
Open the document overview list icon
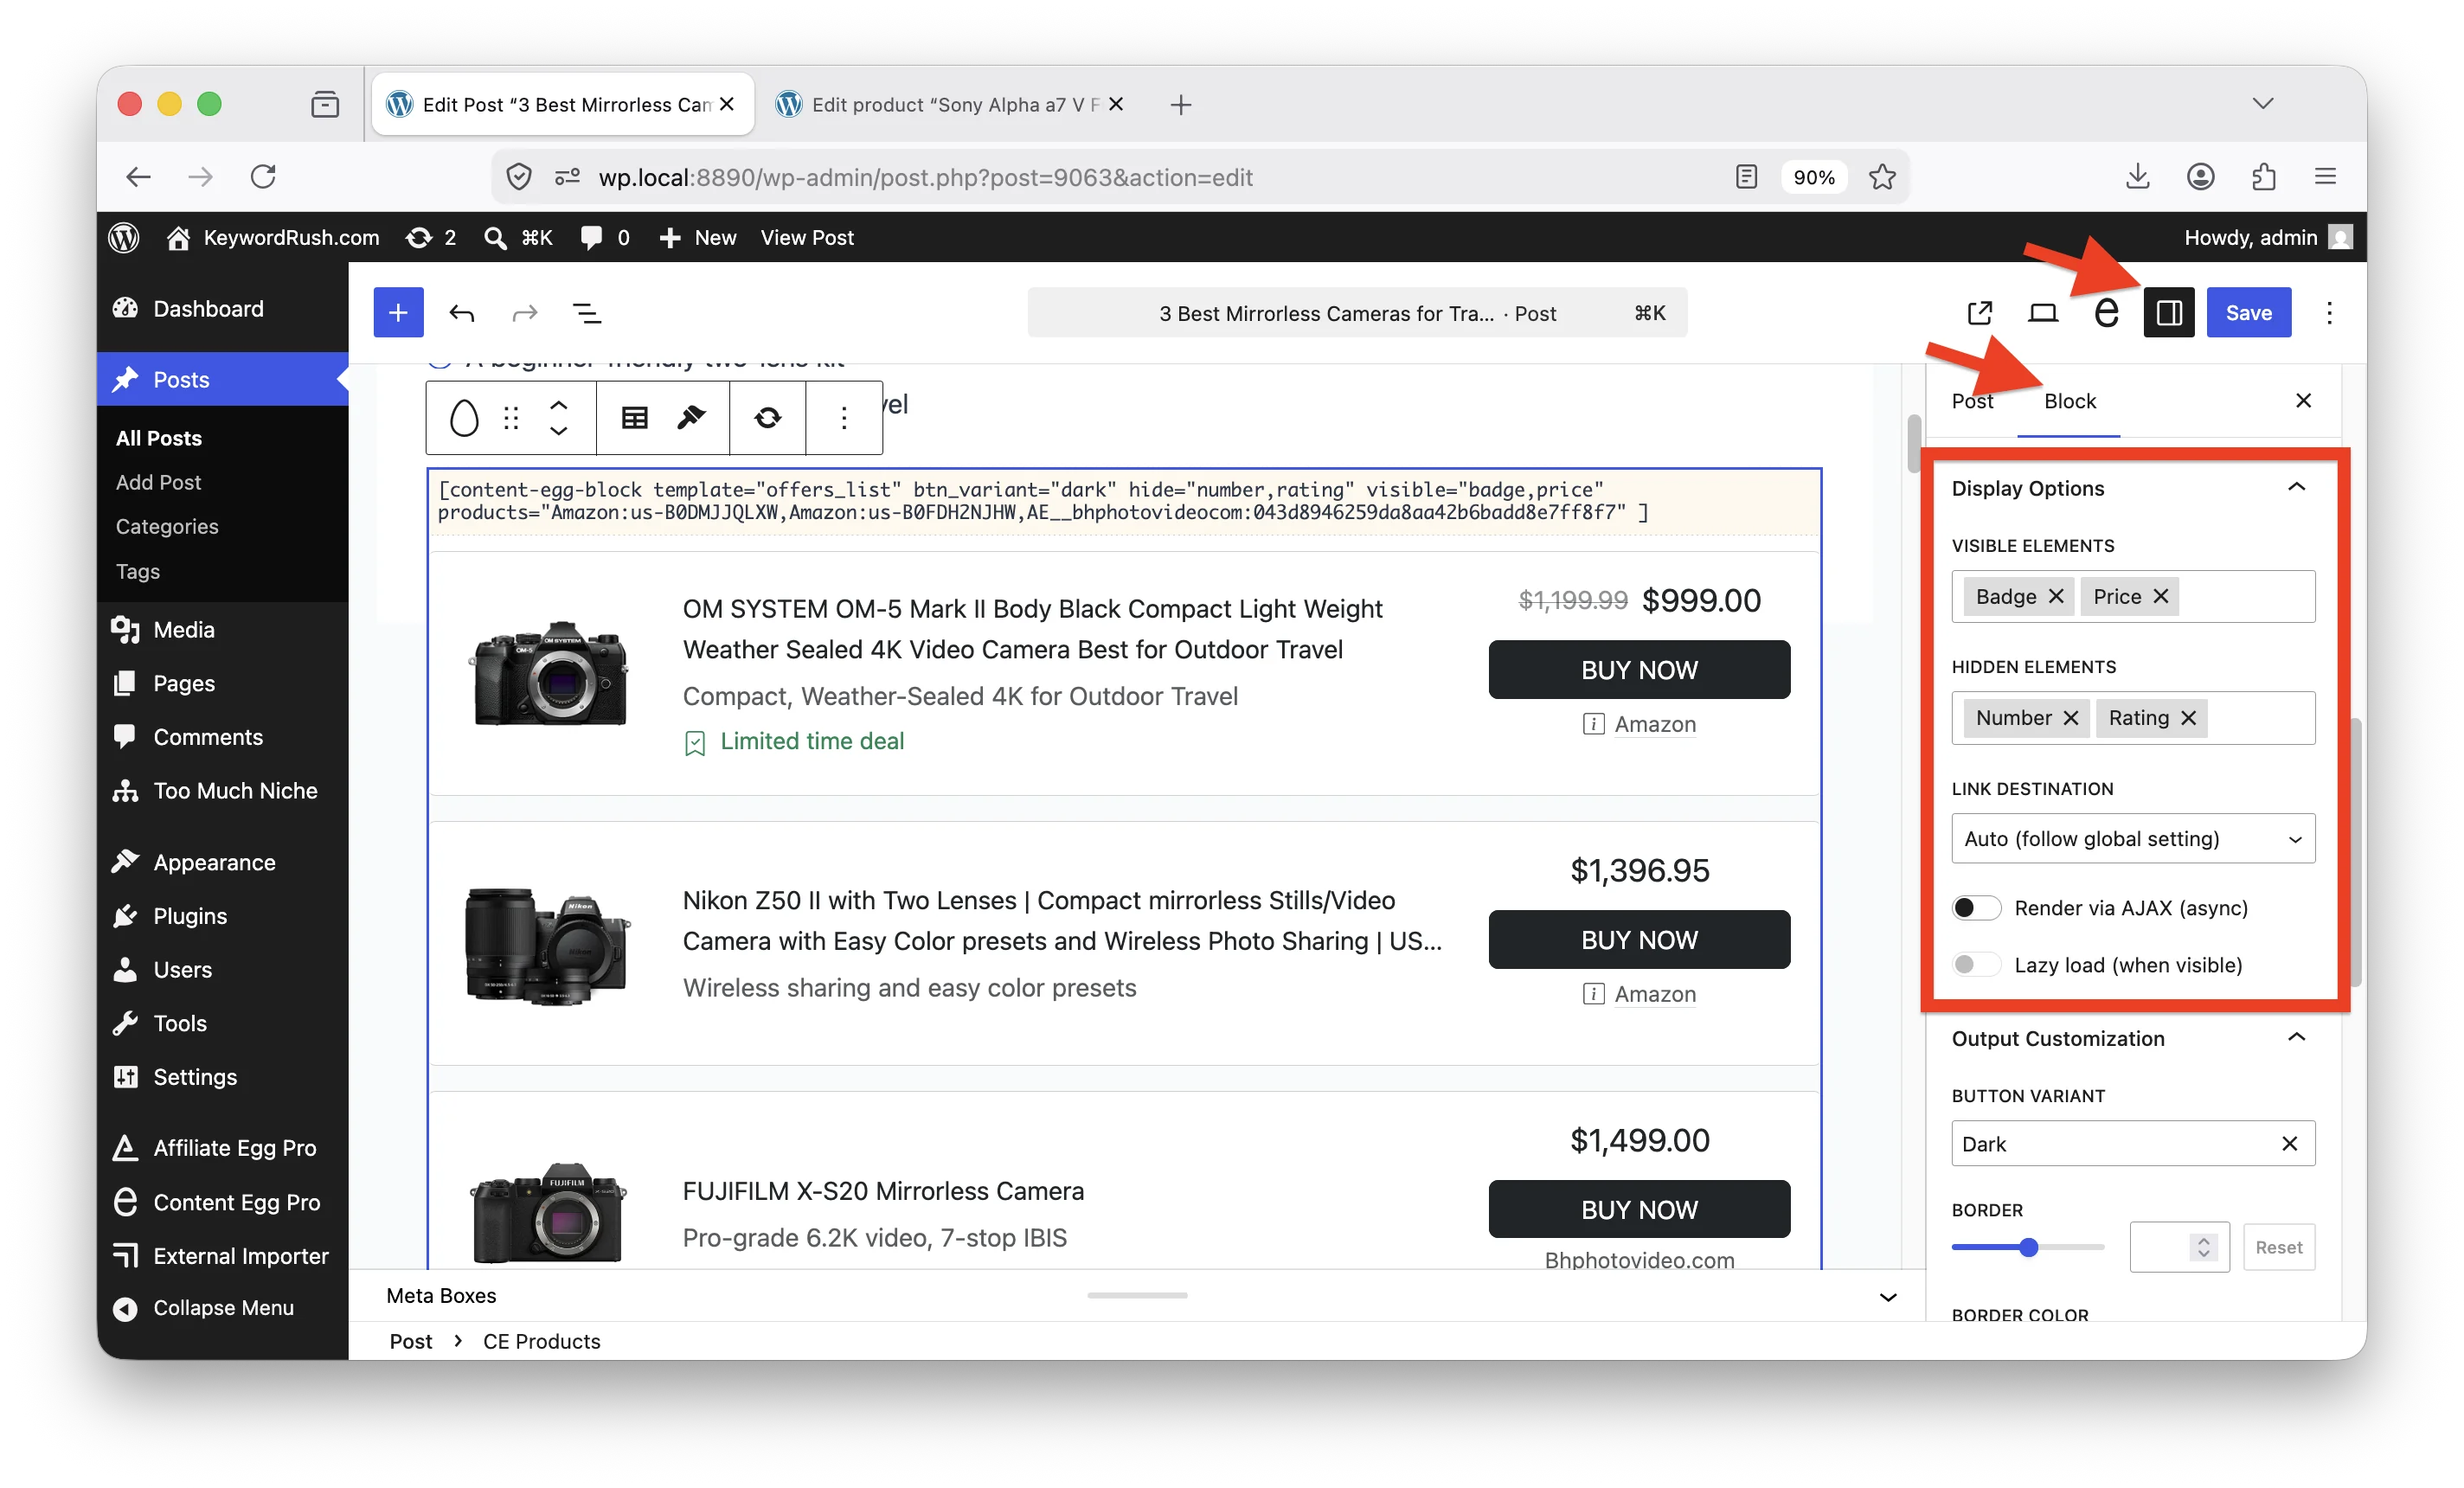(x=587, y=313)
